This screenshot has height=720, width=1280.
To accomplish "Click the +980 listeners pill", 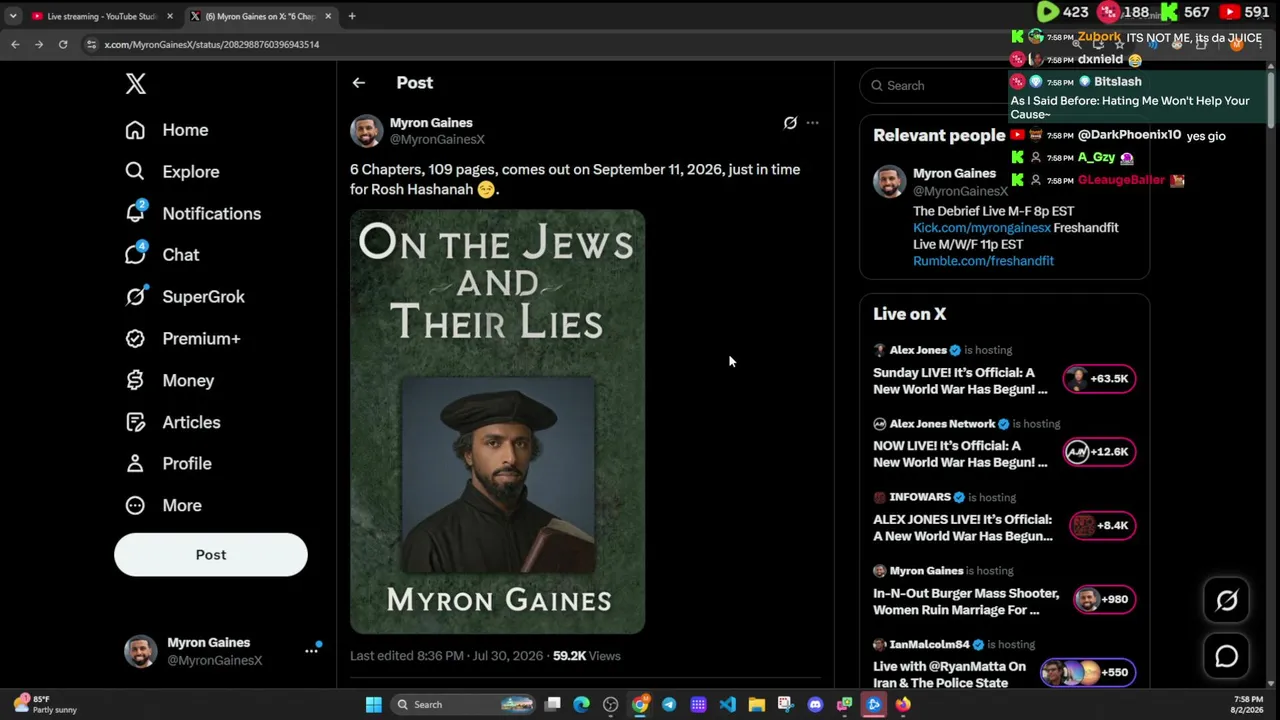I will pos(1104,600).
